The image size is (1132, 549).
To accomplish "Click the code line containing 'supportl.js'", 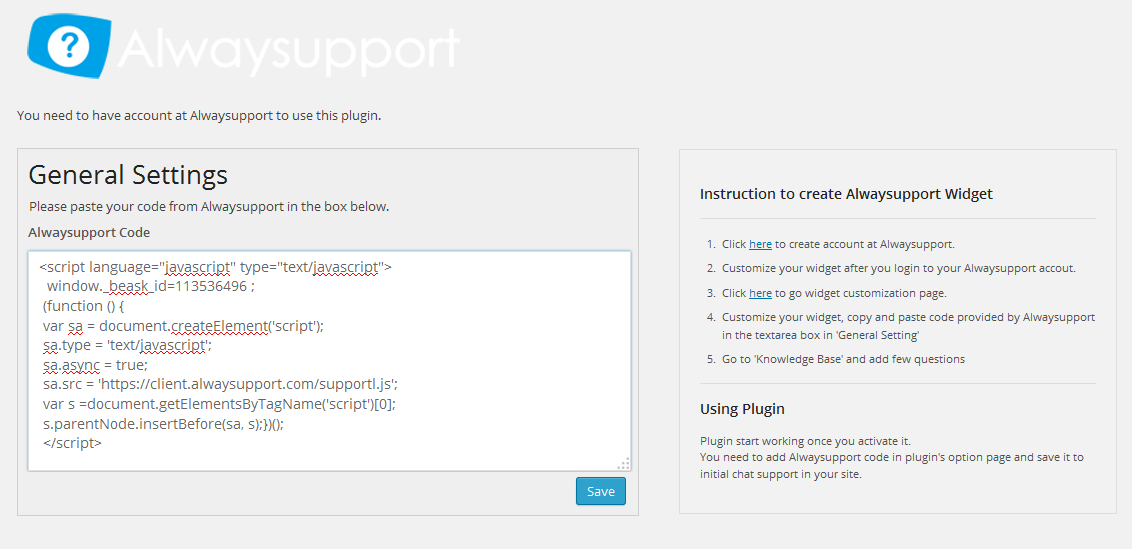I will (x=220, y=384).
